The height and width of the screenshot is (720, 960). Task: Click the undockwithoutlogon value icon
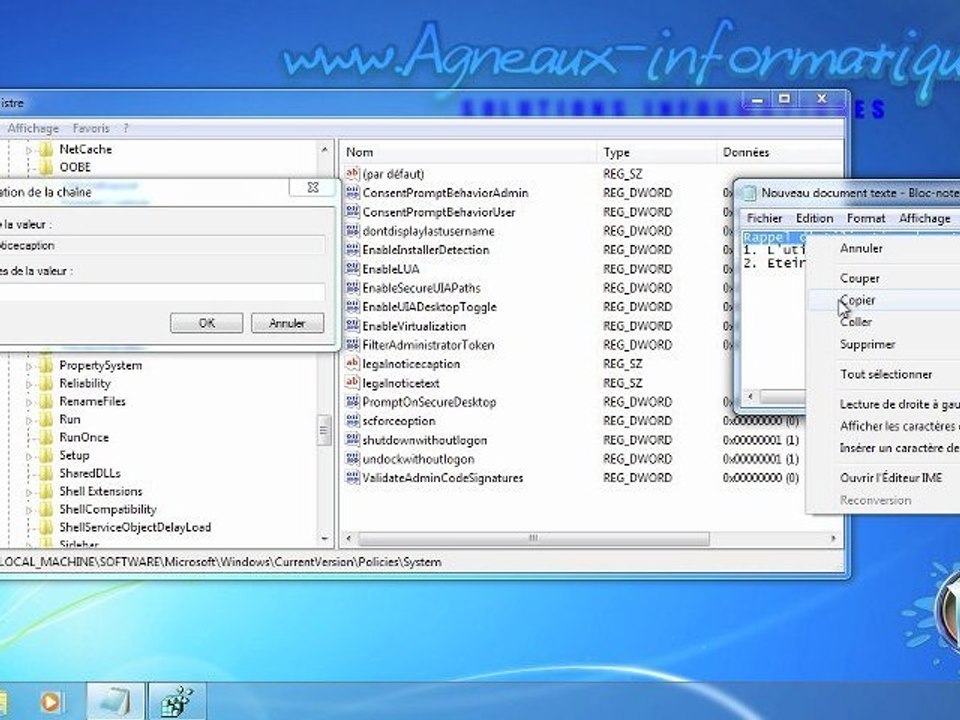click(x=353, y=458)
